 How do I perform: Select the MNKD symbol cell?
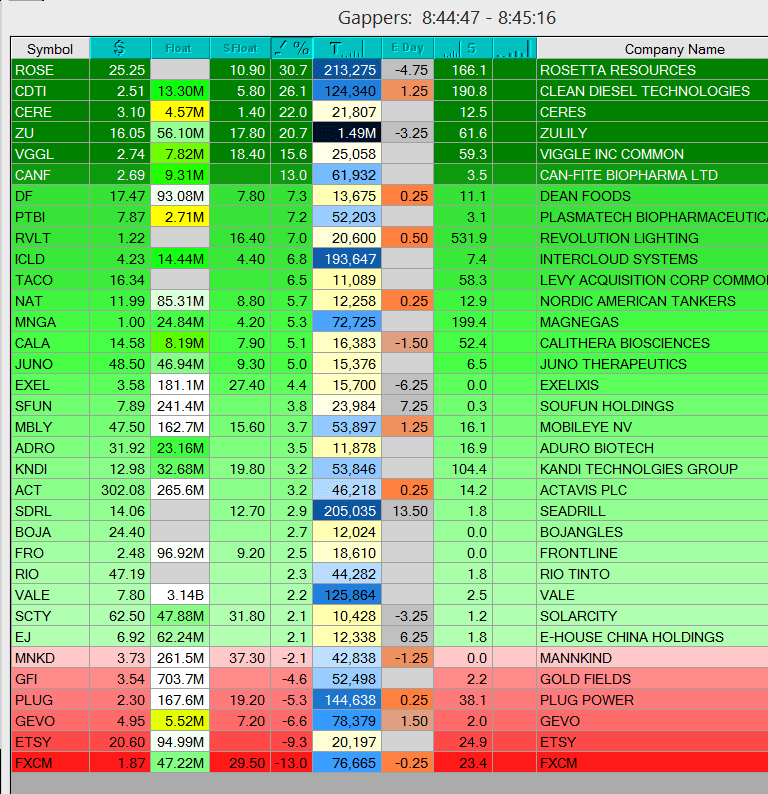click(x=51, y=658)
